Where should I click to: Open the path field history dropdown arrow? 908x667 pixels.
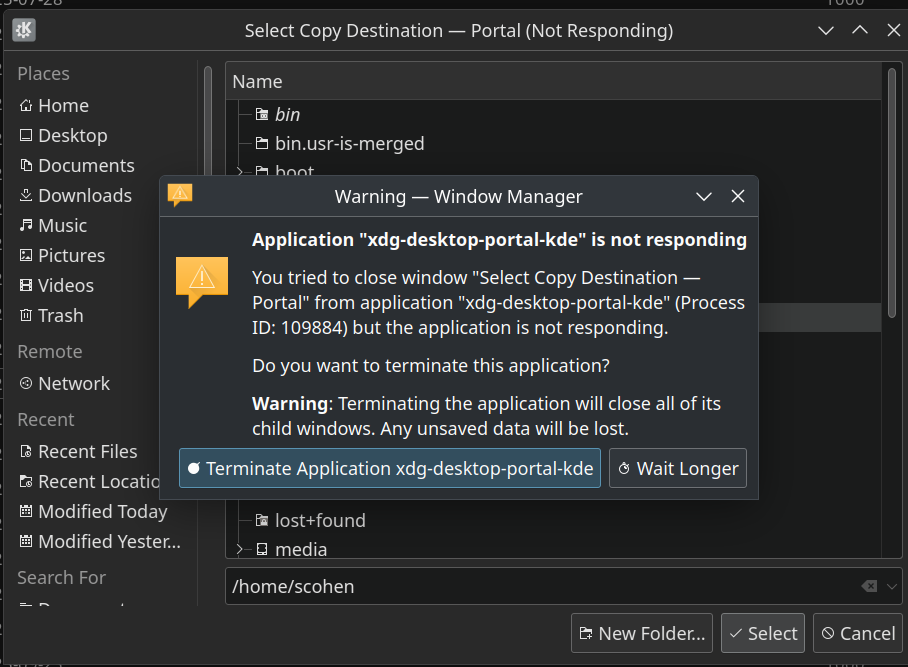tap(892, 586)
